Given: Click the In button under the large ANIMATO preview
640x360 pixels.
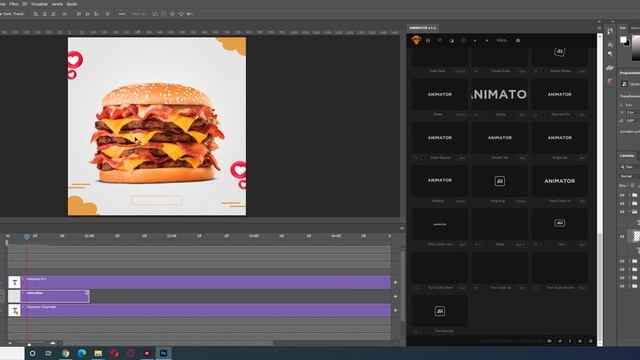Looking at the screenshot, I should click(x=476, y=115).
